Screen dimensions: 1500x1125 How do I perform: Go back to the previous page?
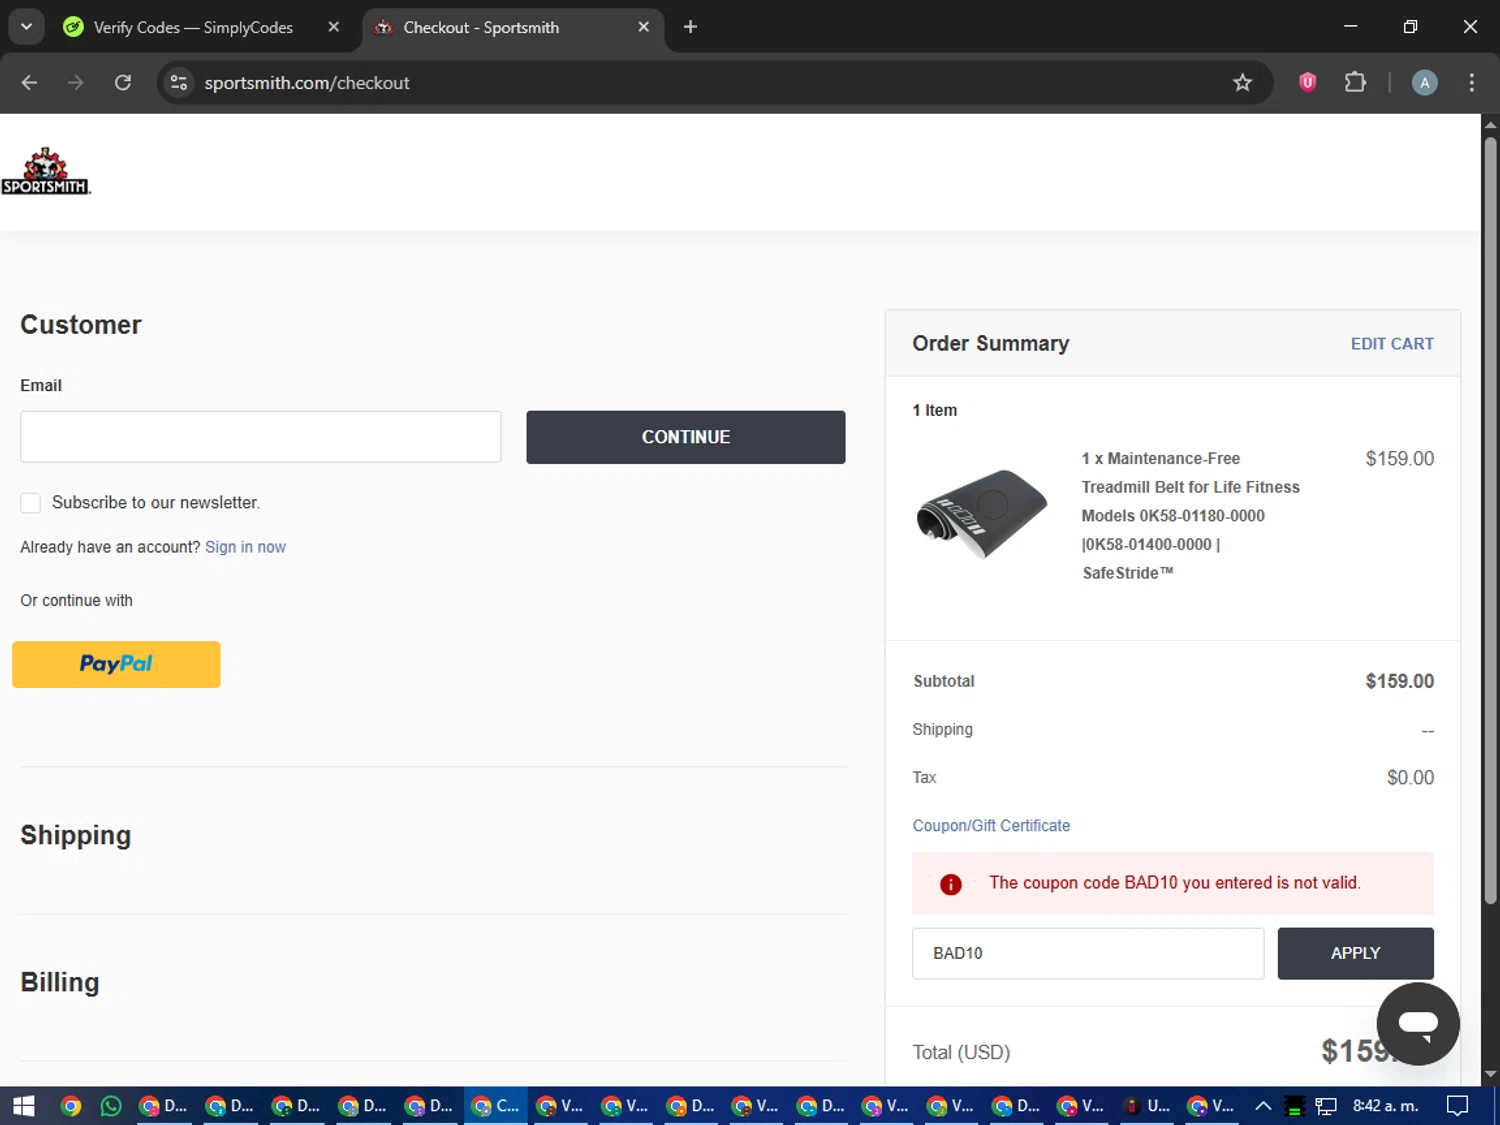[29, 82]
